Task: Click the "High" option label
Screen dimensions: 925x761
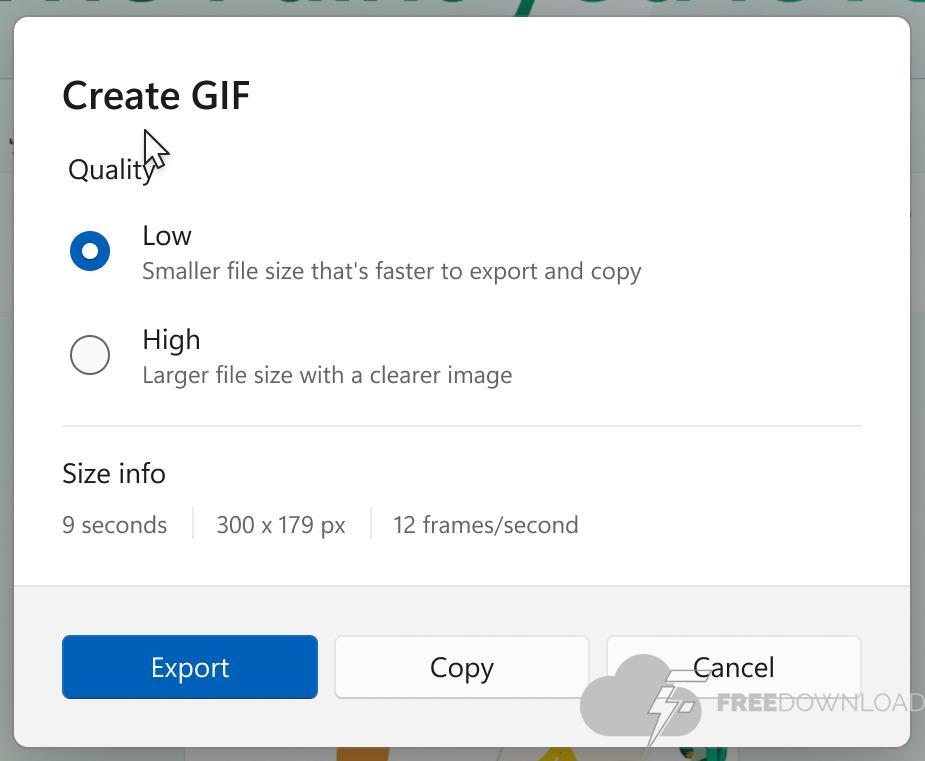Action: [171, 340]
